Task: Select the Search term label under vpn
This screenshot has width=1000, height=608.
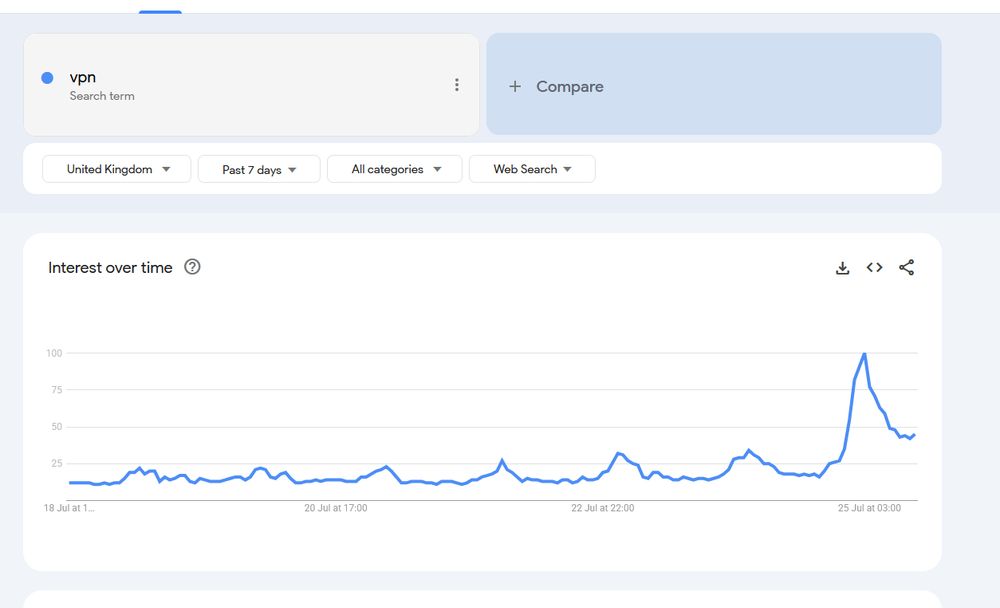Action: 102,96
